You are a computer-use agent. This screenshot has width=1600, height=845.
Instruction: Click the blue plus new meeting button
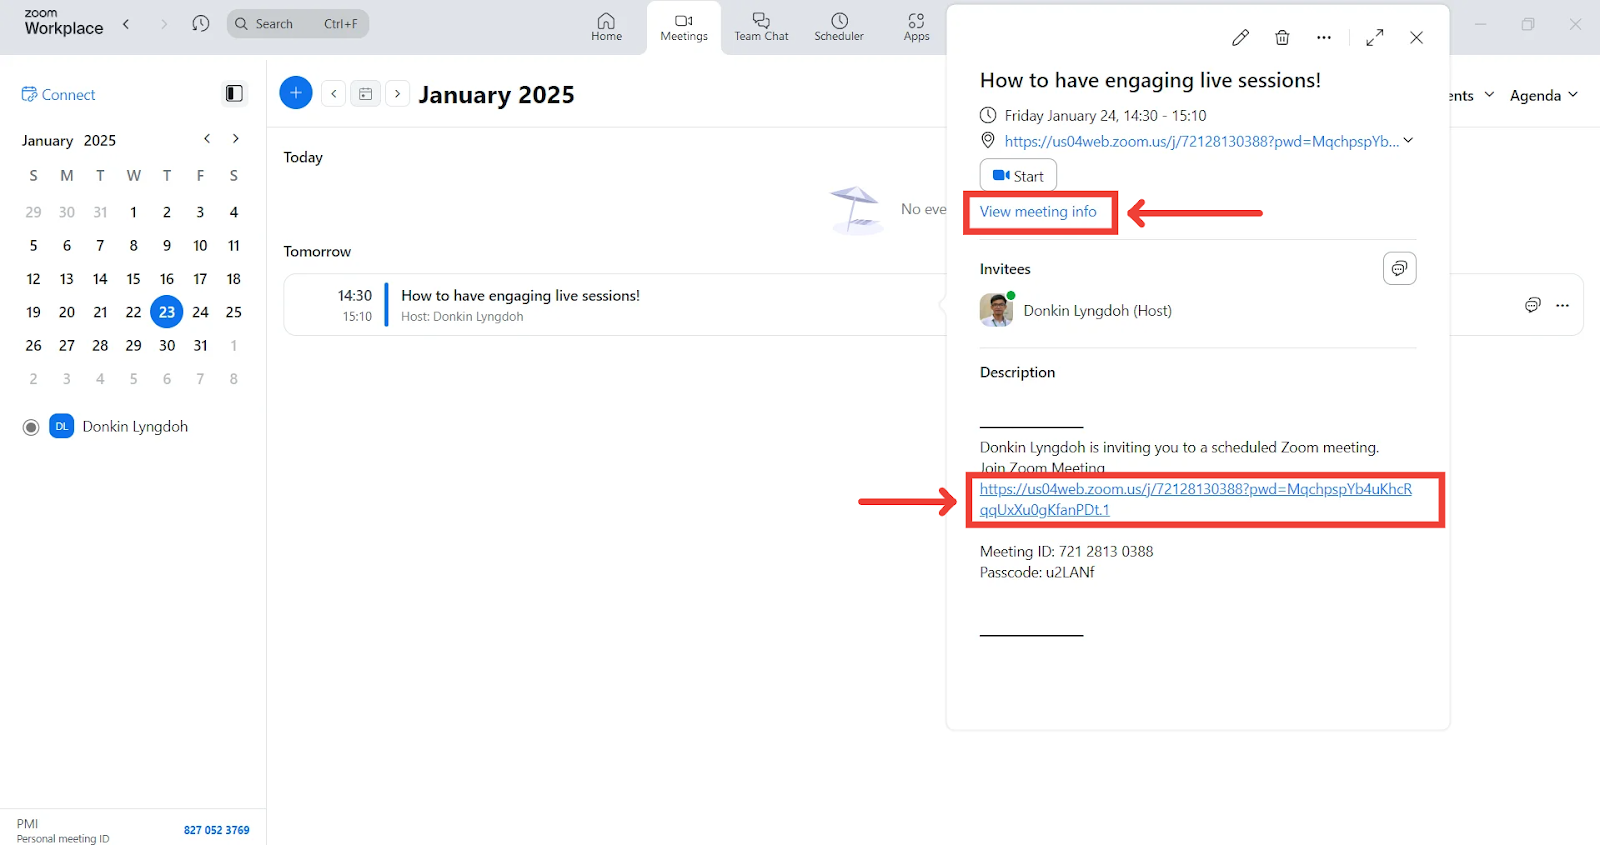(x=296, y=93)
